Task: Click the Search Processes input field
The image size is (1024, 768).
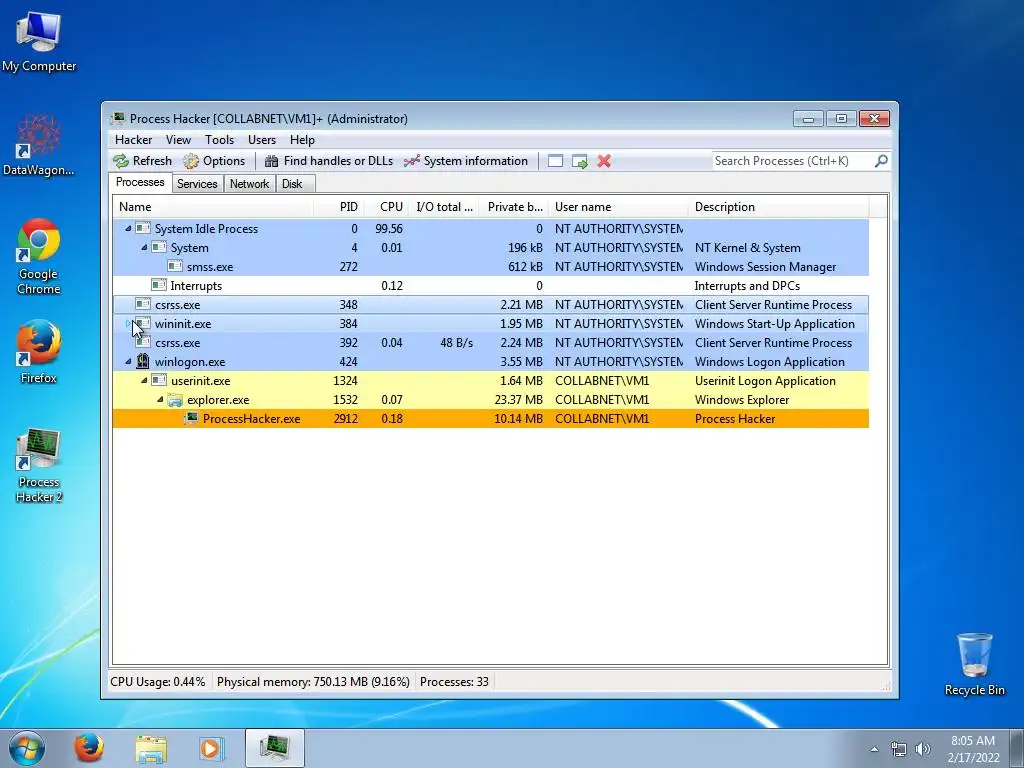Action: (x=793, y=161)
